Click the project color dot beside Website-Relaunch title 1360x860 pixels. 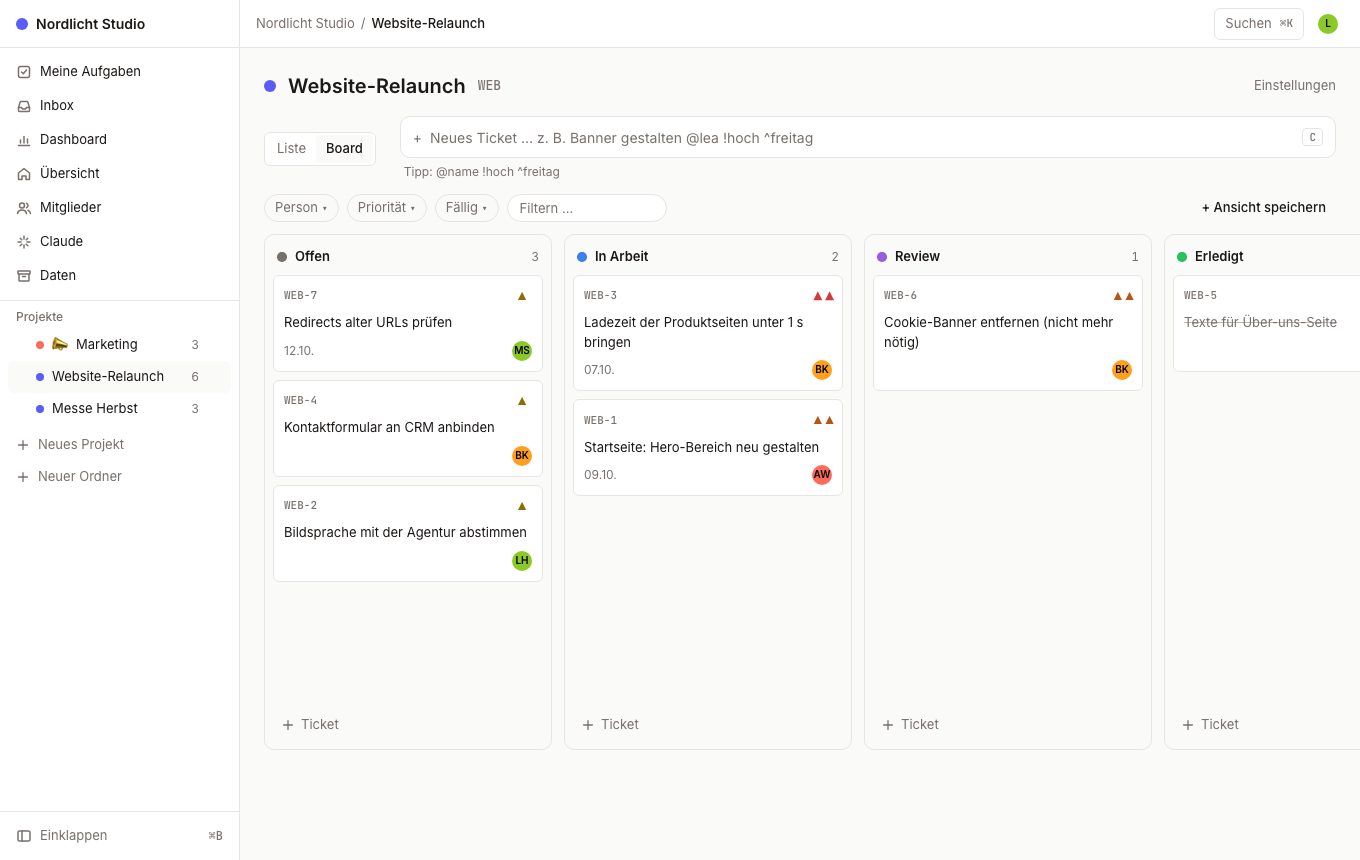click(x=270, y=86)
